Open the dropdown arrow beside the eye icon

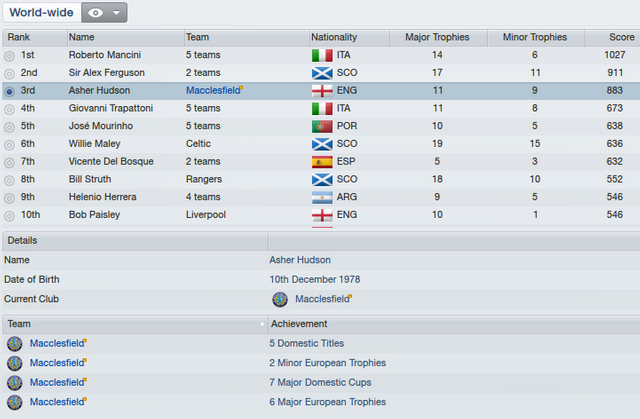(116, 13)
